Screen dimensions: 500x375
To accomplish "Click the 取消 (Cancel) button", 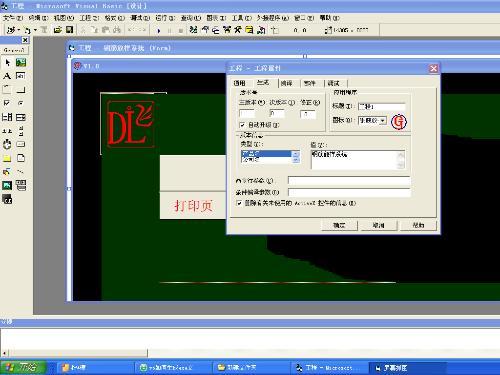I will point(378,225).
